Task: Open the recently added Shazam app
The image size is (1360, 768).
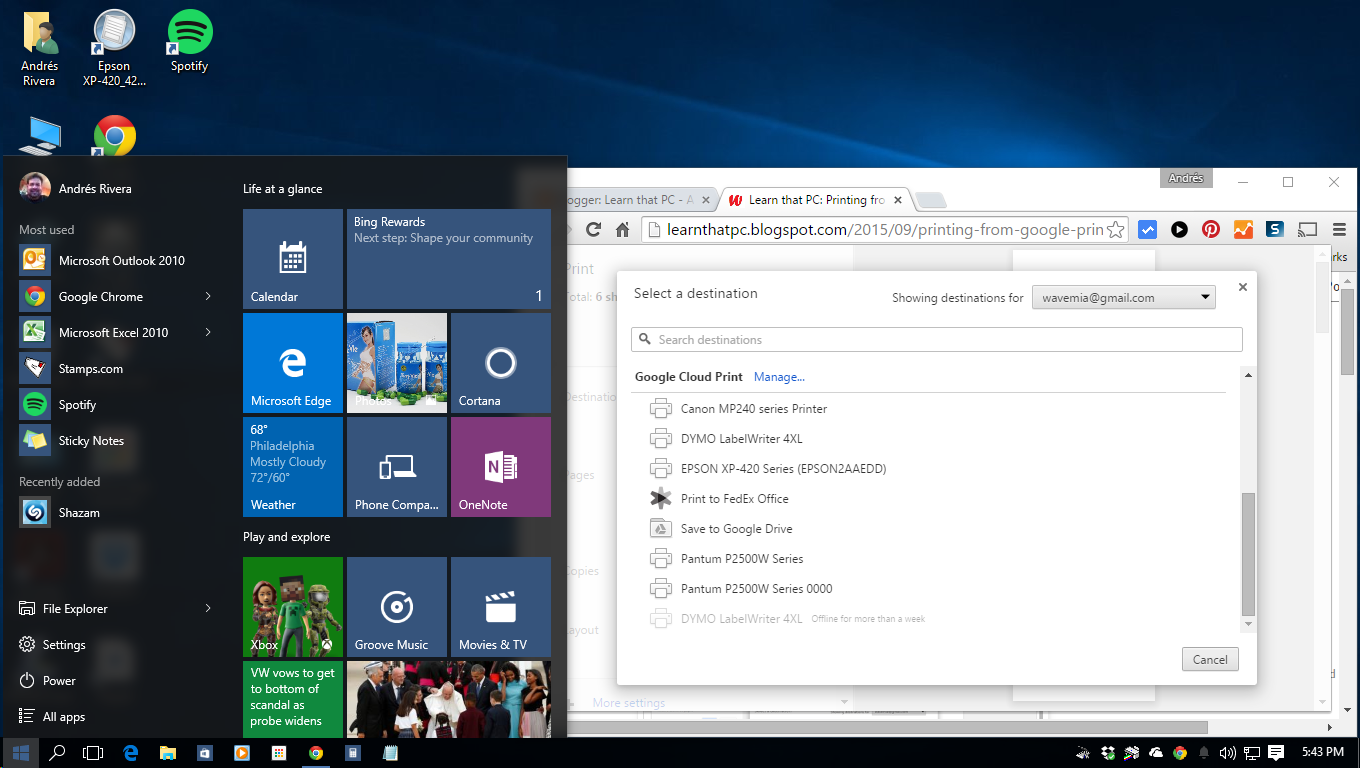Action: 117,512
